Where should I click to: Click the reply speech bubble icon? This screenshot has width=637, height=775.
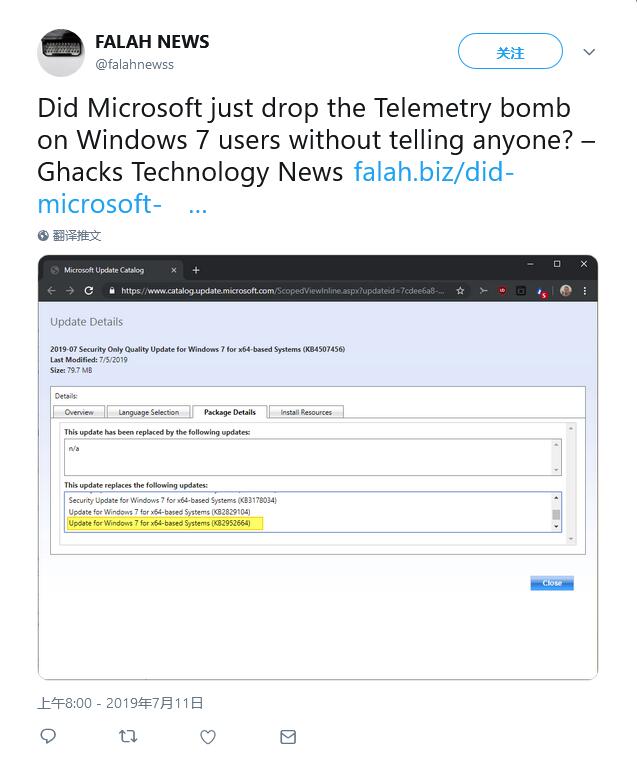[x=48, y=737]
